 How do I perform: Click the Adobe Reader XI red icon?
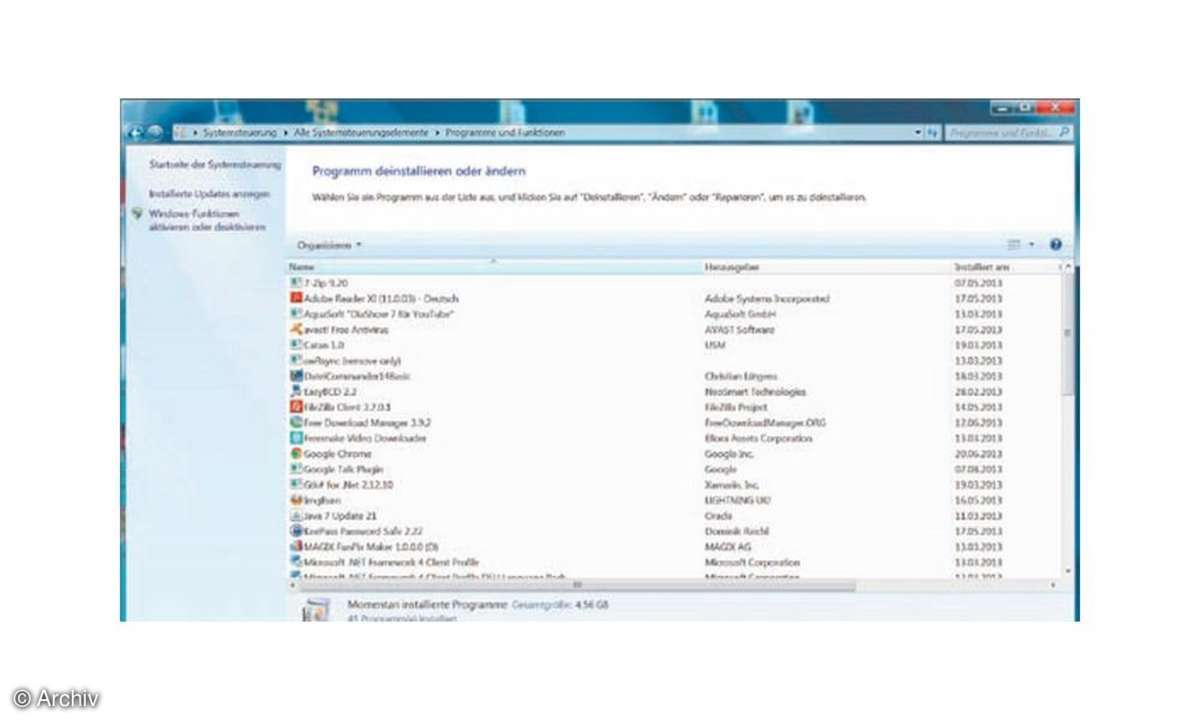point(295,298)
